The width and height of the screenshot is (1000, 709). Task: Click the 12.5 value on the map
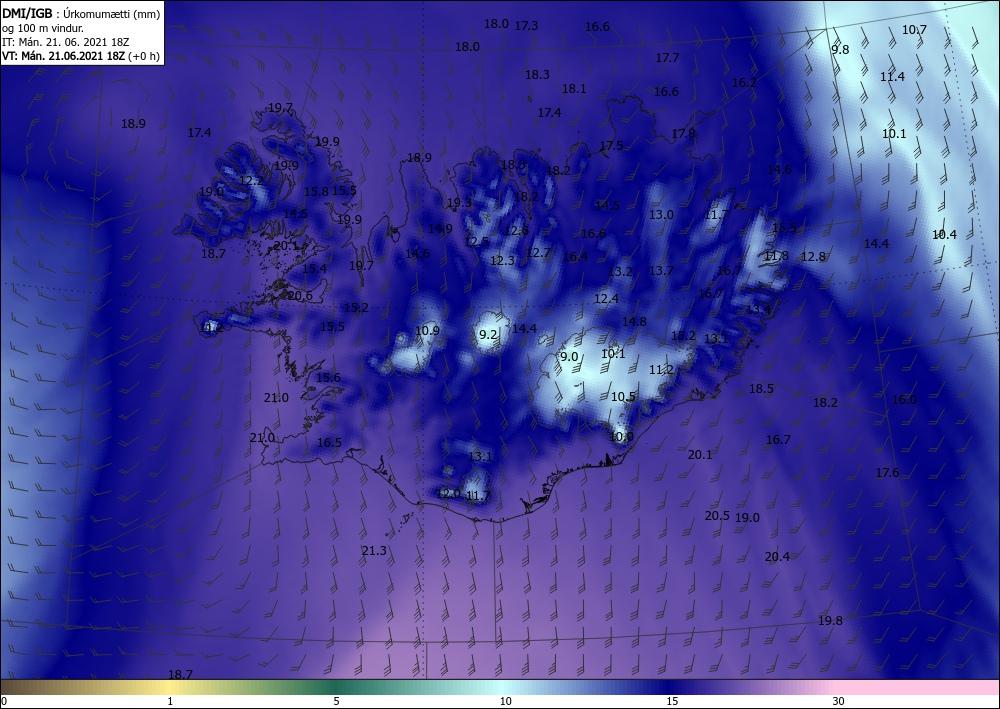tap(476, 242)
